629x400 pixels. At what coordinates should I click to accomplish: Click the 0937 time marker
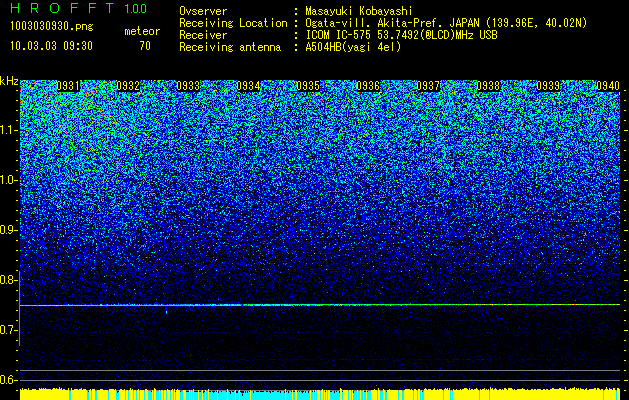tap(428, 86)
